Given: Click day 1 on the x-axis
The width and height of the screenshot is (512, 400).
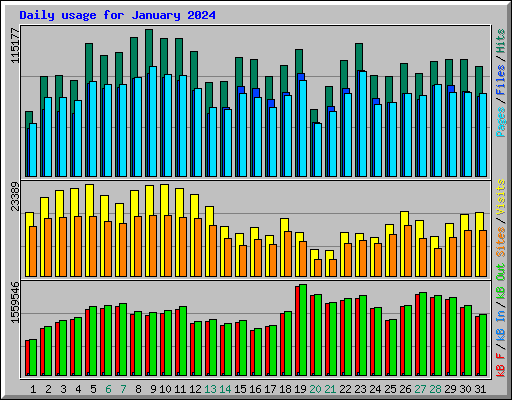Looking at the screenshot, I should [33, 389].
